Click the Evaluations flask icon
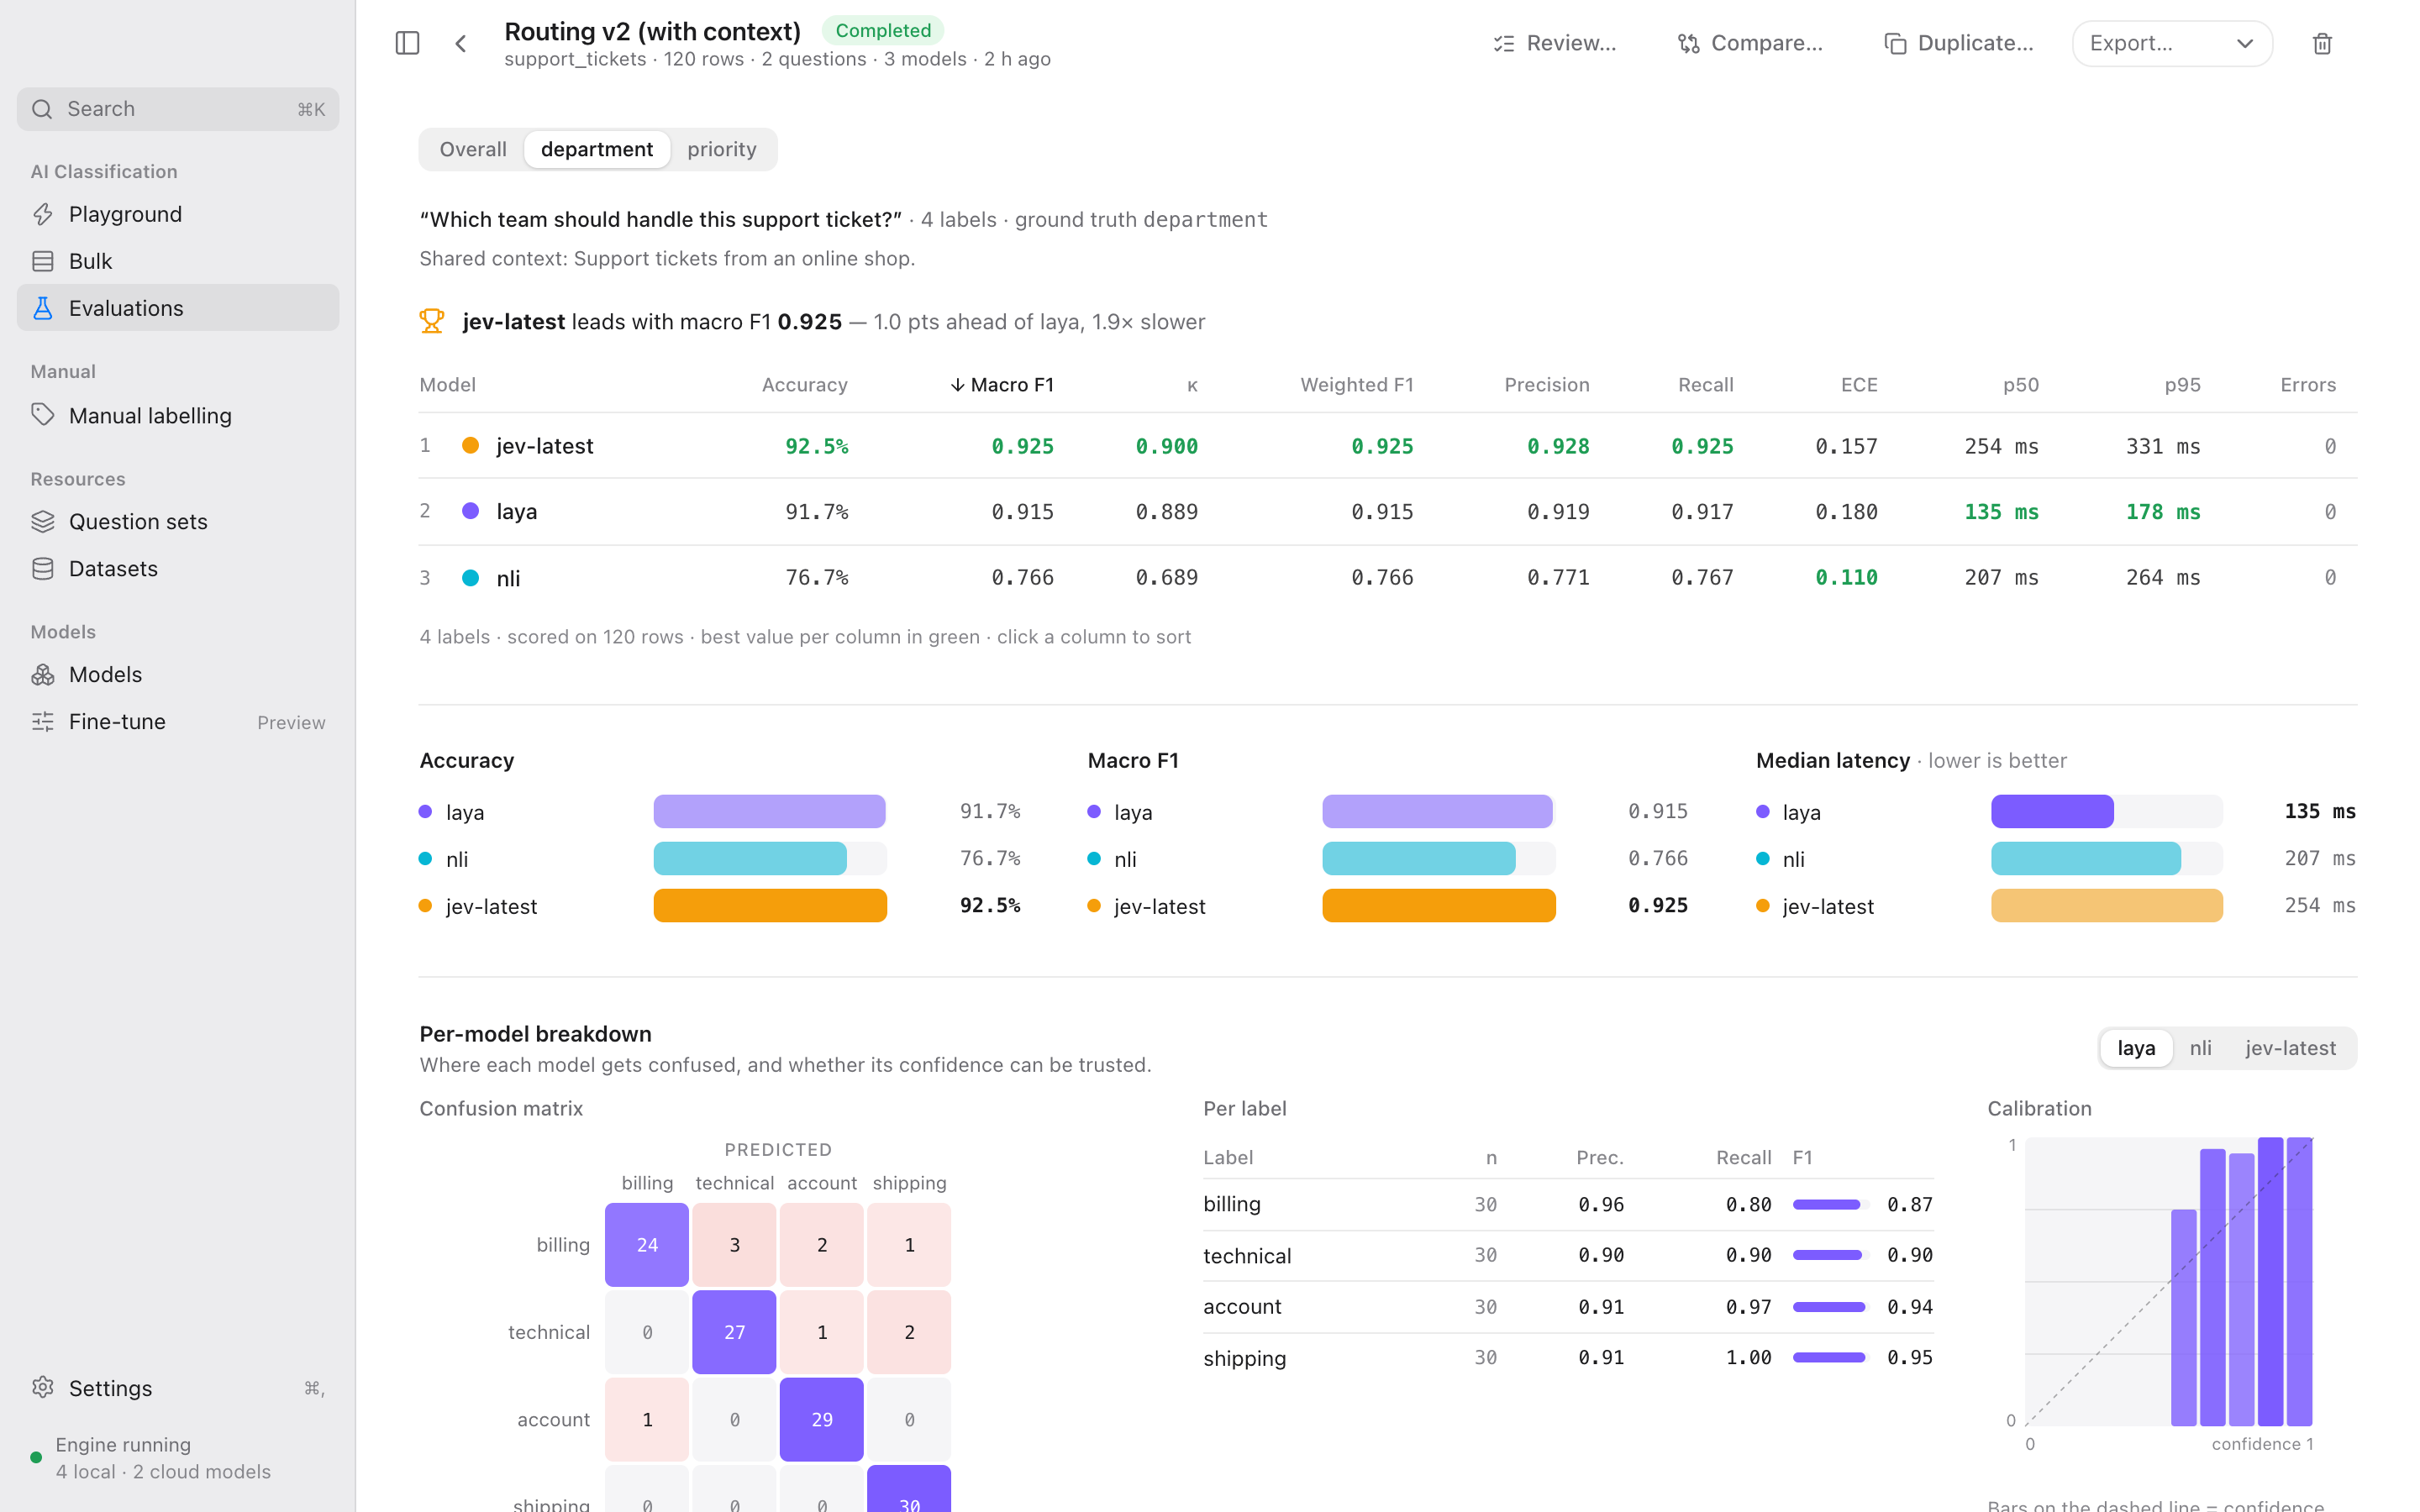The height and width of the screenshot is (1512, 2420). pyautogui.click(x=42, y=308)
